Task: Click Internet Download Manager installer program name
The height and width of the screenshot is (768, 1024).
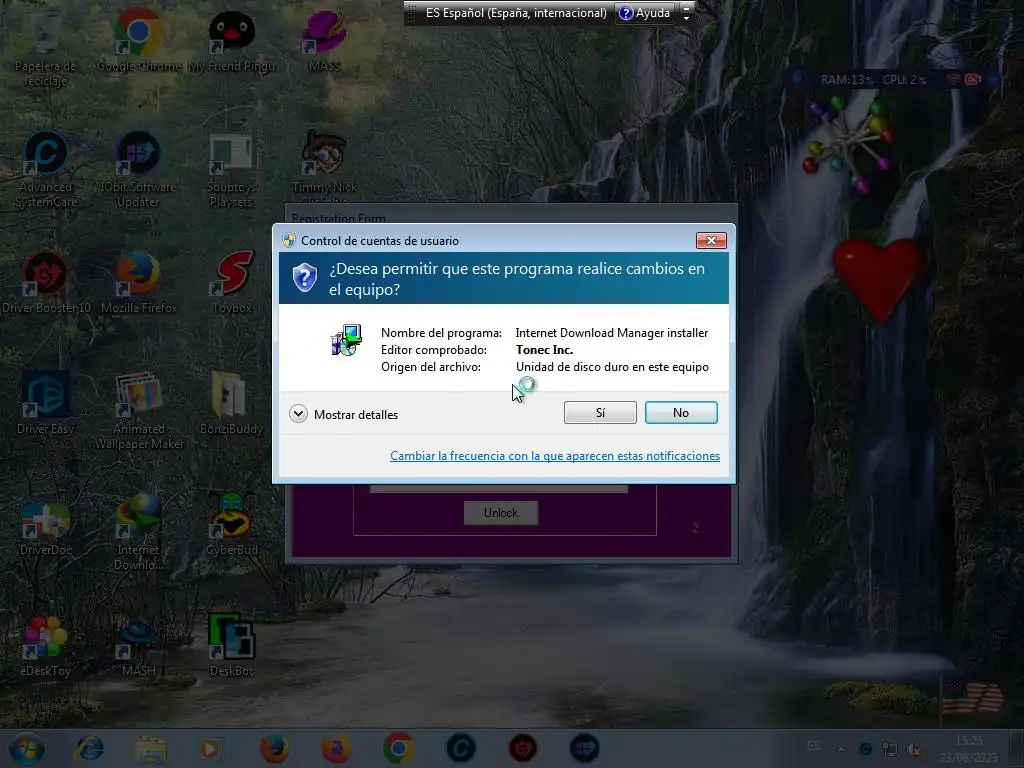Action: click(x=611, y=333)
